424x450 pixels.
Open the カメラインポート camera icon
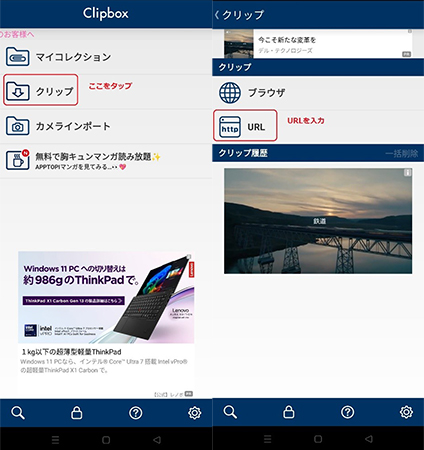[x=18, y=126]
